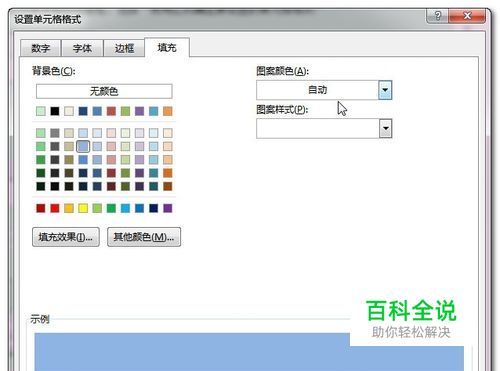
Task: Choose yellow in standard colors row
Action: point(83,208)
